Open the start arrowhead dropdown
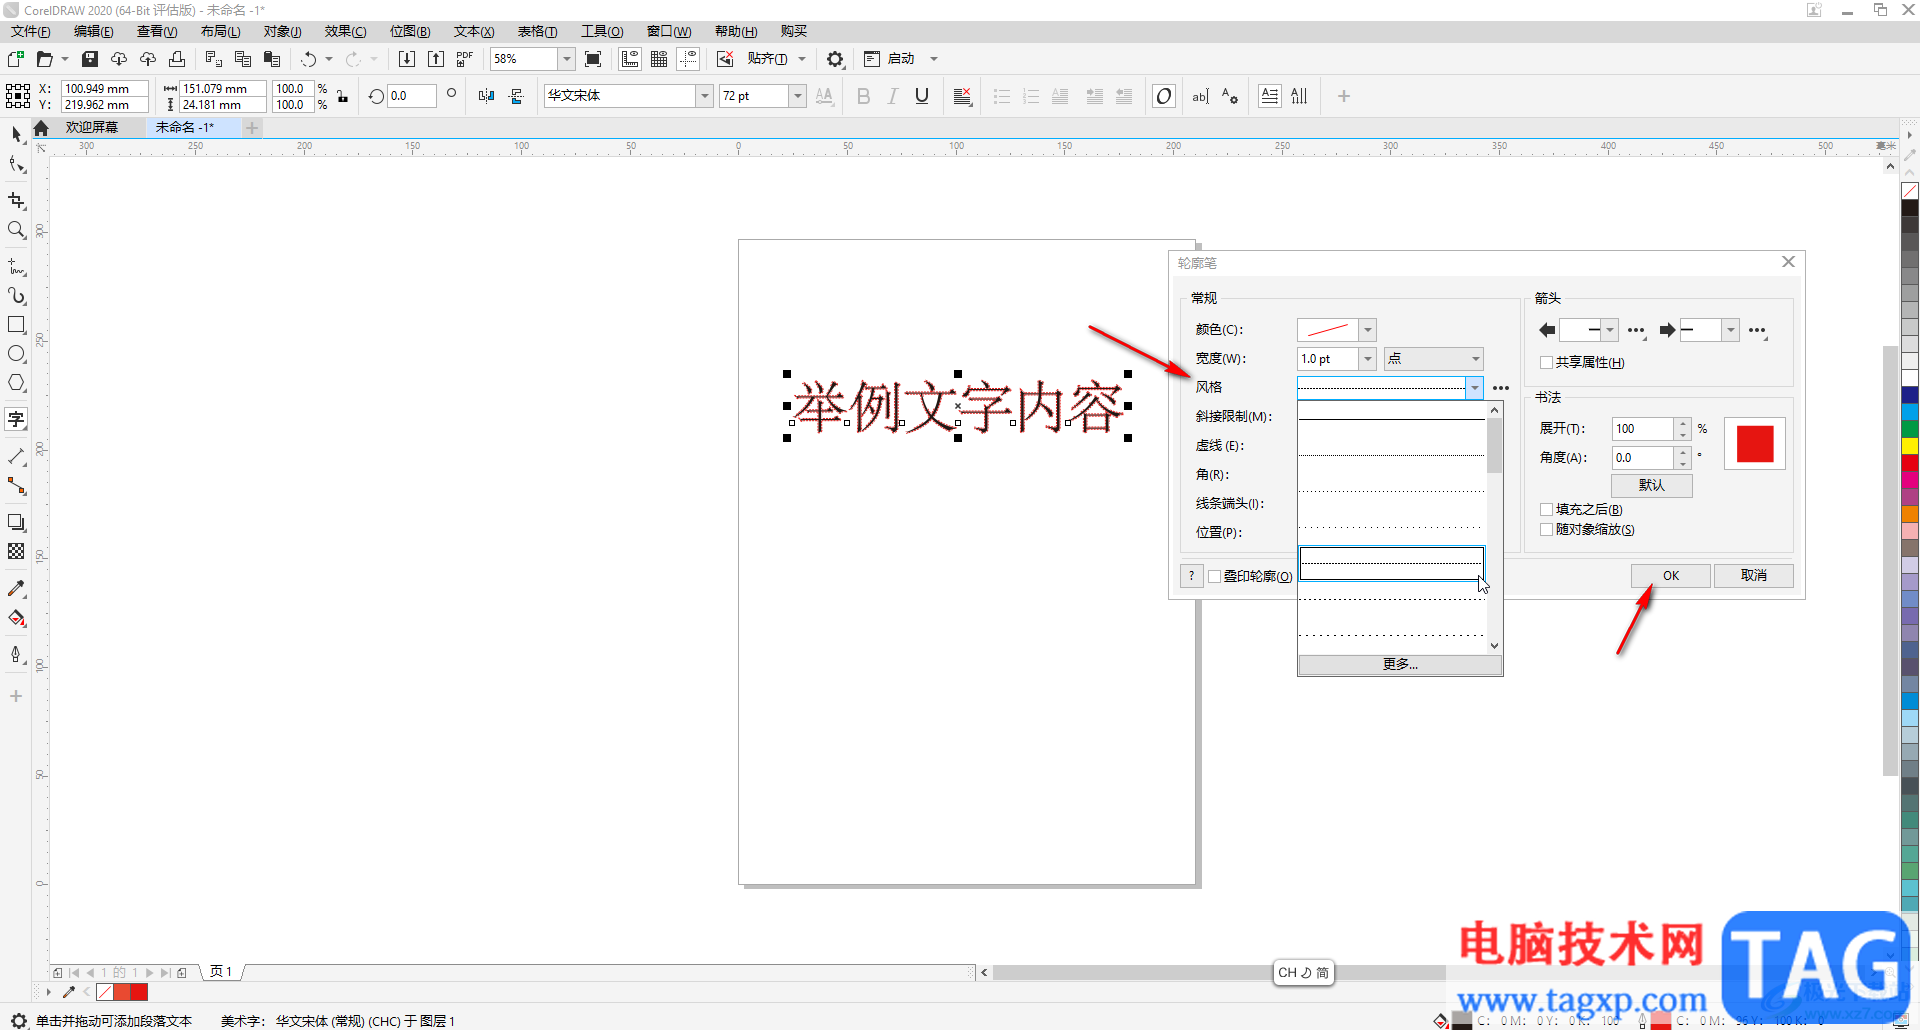1920x1030 pixels. click(1610, 330)
